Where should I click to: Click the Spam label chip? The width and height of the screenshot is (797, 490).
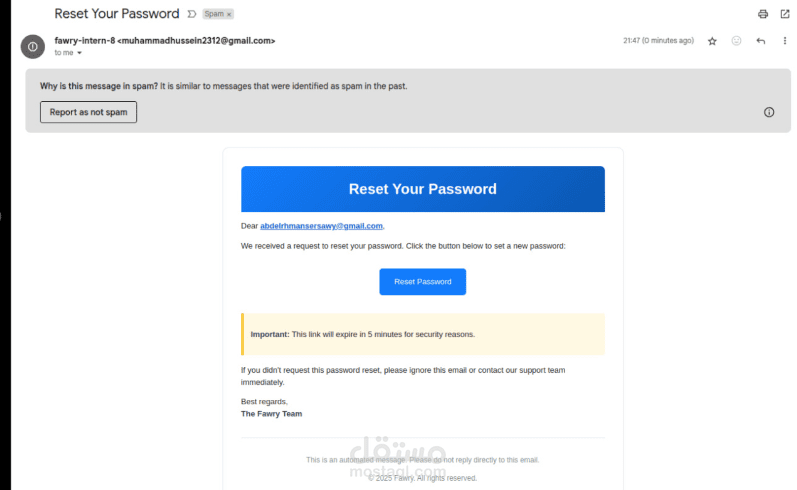pyautogui.click(x=213, y=14)
